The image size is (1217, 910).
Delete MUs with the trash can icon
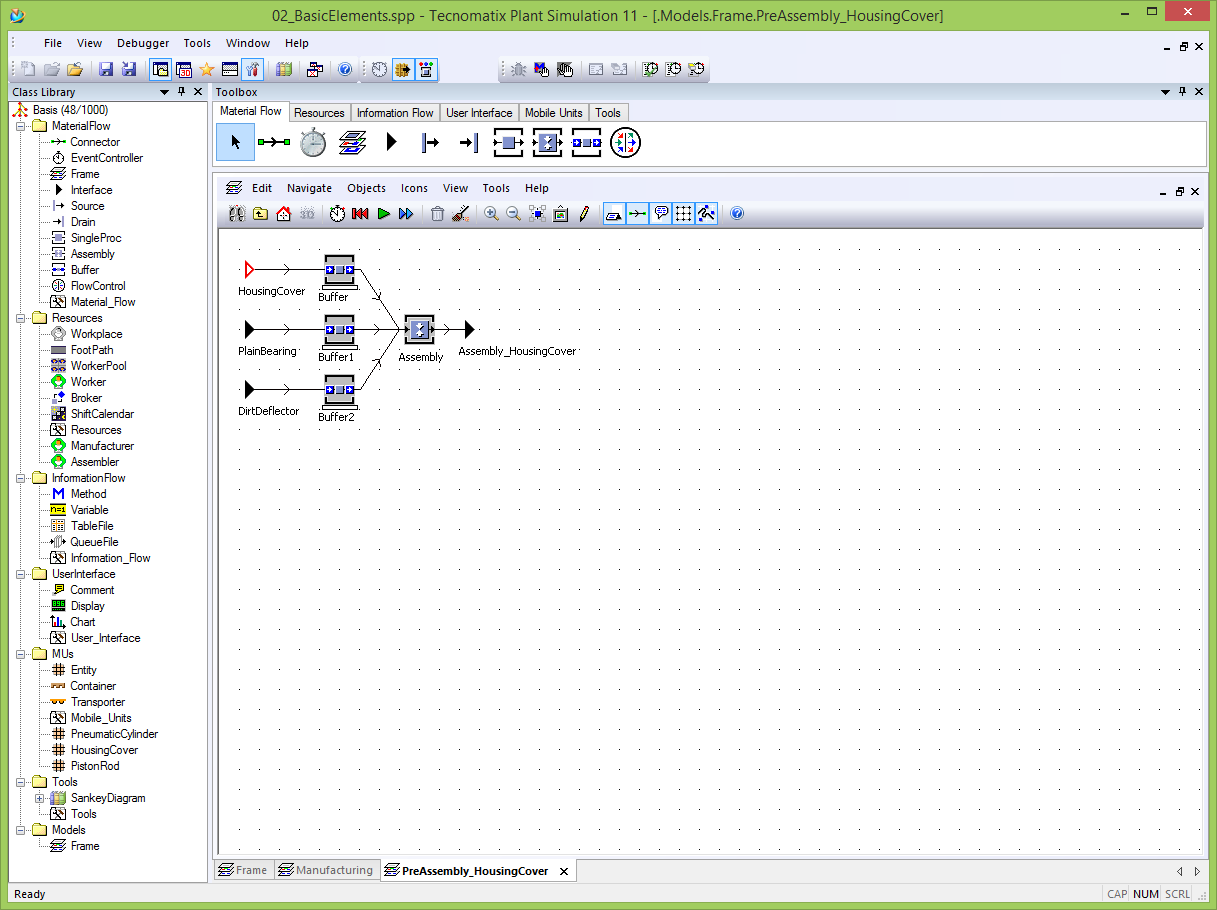click(x=437, y=214)
